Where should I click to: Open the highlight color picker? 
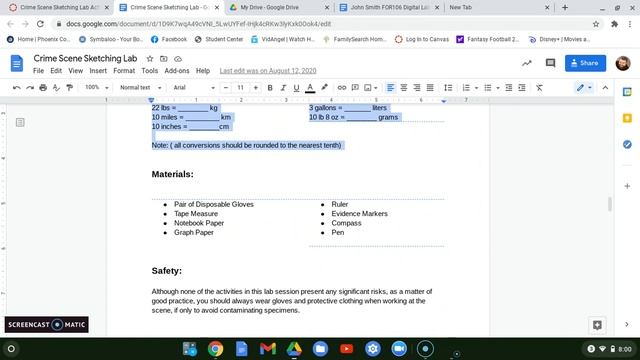[x=324, y=87]
